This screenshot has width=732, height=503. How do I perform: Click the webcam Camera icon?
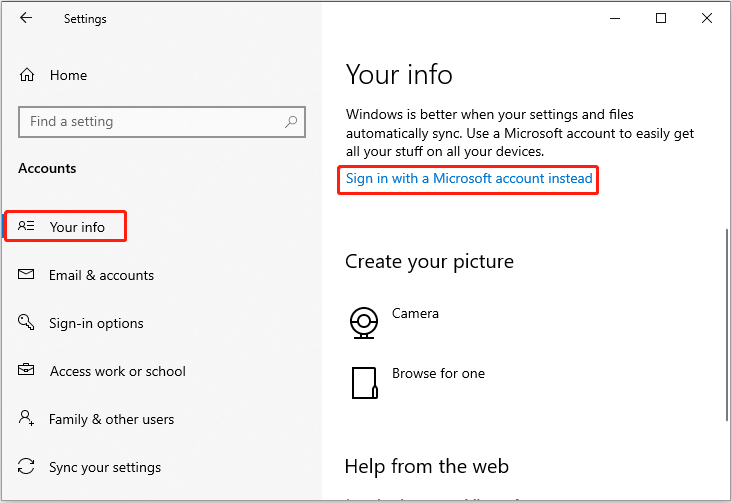click(x=364, y=322)
